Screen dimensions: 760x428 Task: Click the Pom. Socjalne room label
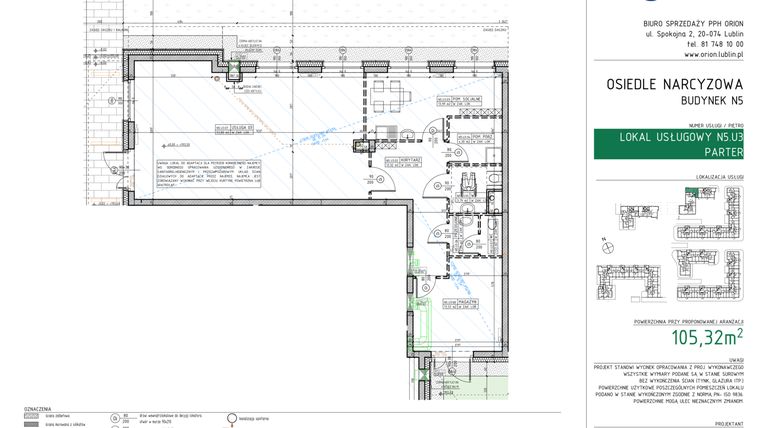pyautogui.click(x=468, y=100)
